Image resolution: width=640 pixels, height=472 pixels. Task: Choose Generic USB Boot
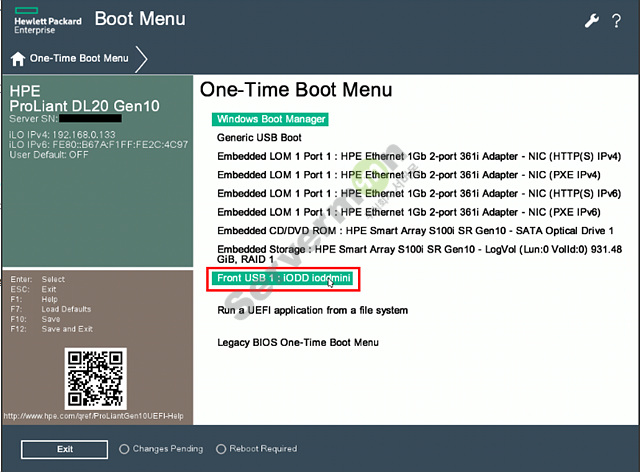[259, 138]
